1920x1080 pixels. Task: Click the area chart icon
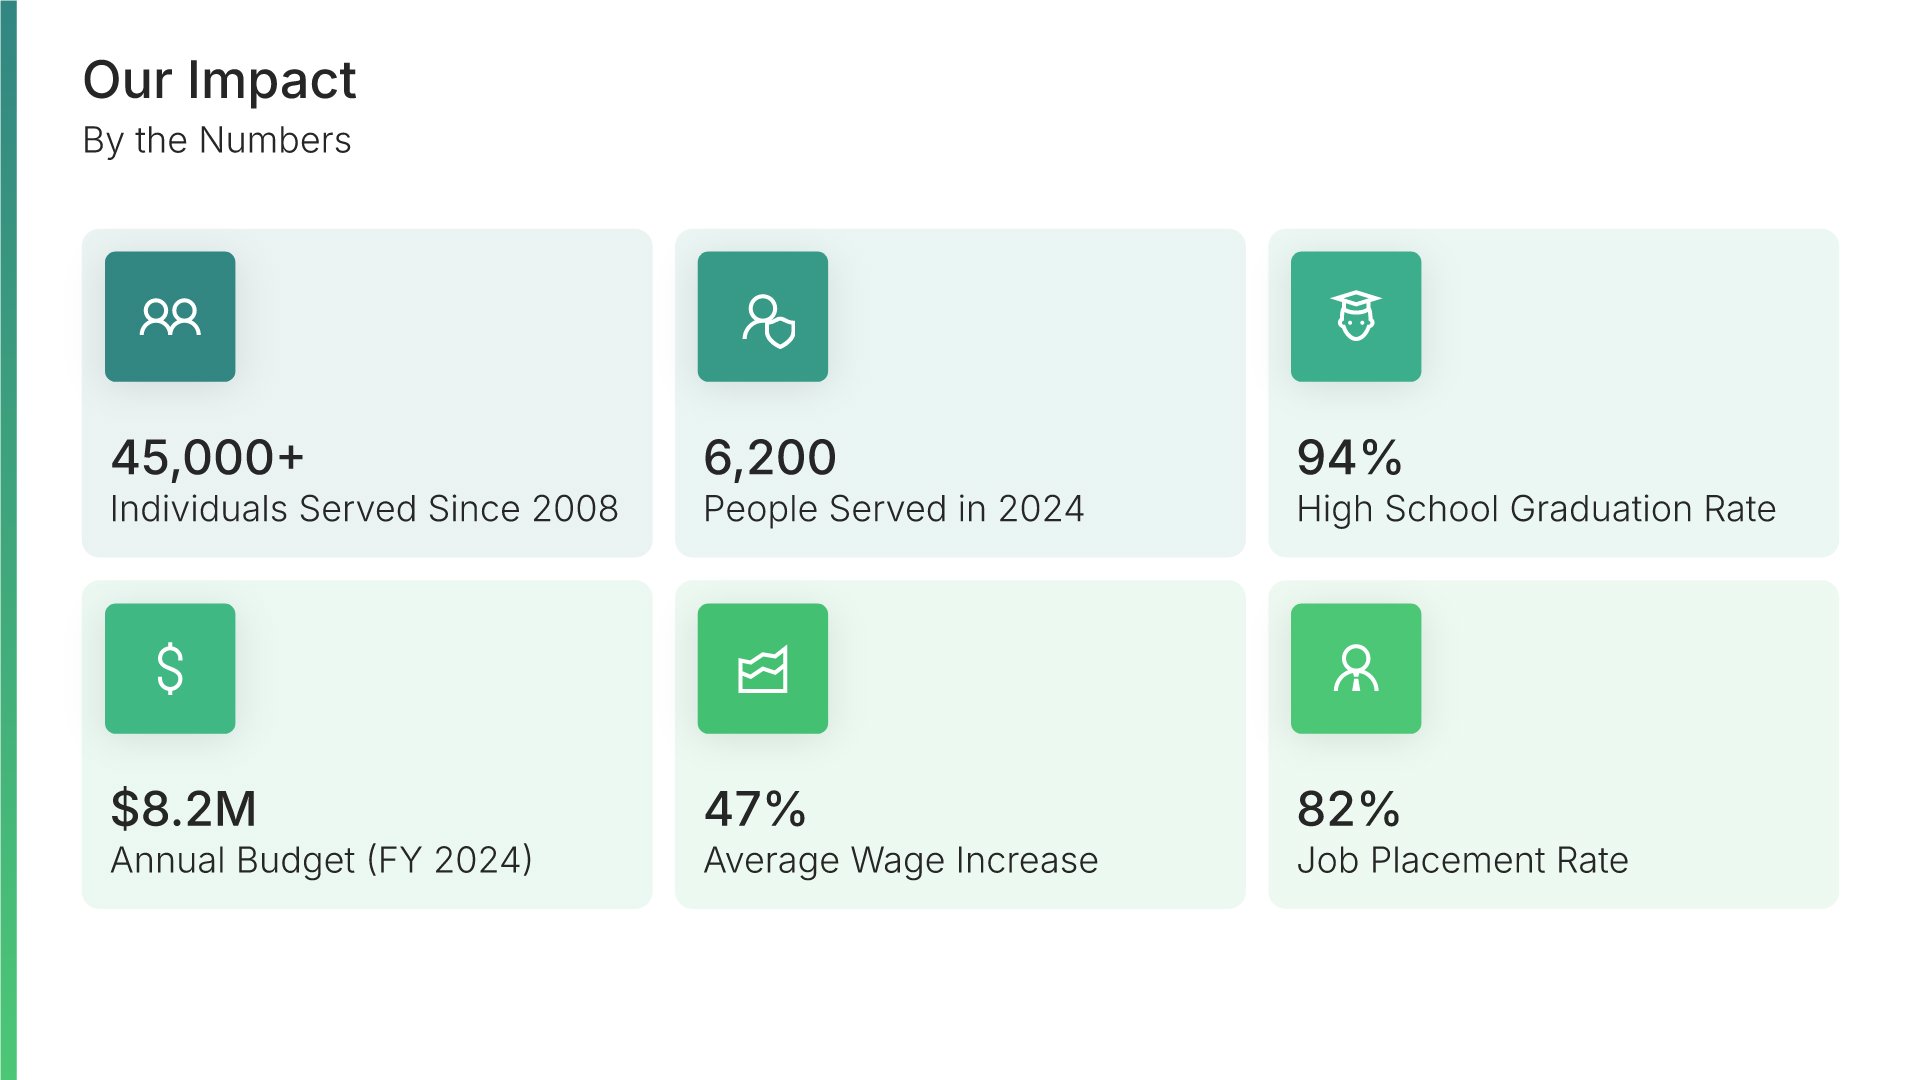(763, 668)
